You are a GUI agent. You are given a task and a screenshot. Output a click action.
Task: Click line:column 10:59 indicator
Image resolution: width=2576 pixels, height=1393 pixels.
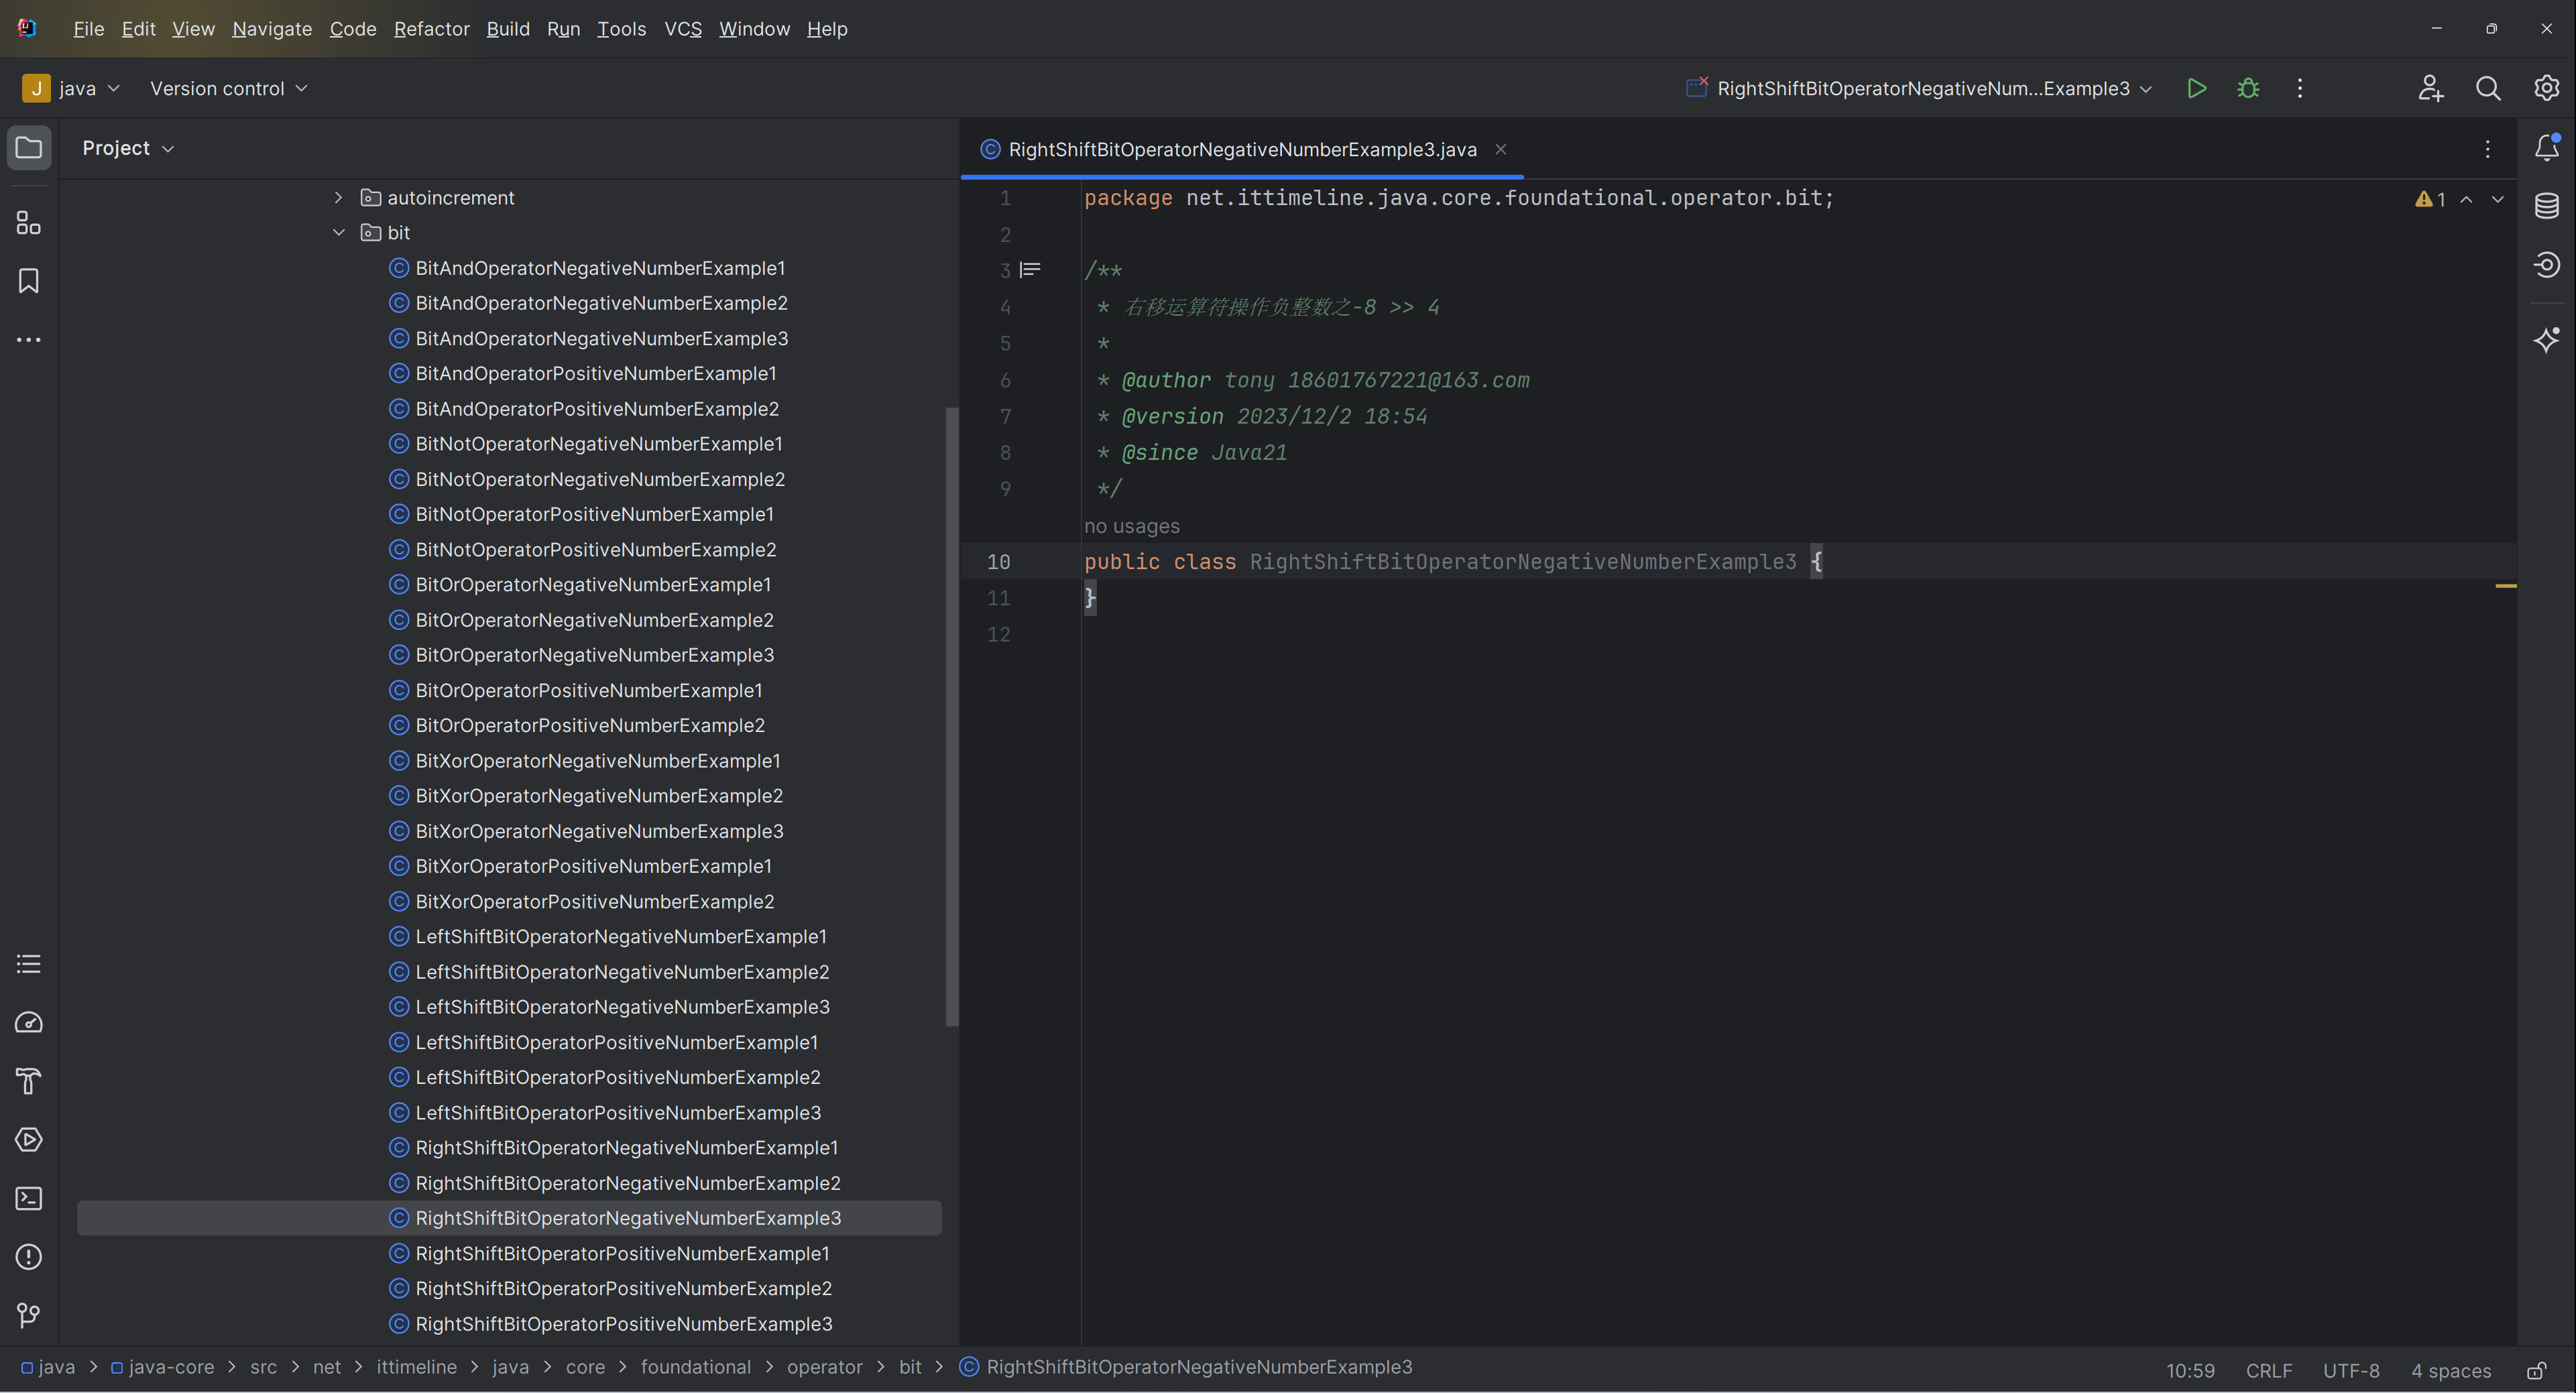tap(2190, 1370)
